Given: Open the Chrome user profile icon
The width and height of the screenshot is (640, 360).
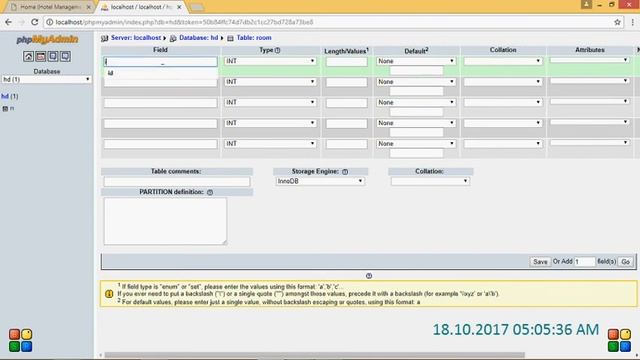Looking at the screenshot, I should pyautogui.click(x=587, y=4).
